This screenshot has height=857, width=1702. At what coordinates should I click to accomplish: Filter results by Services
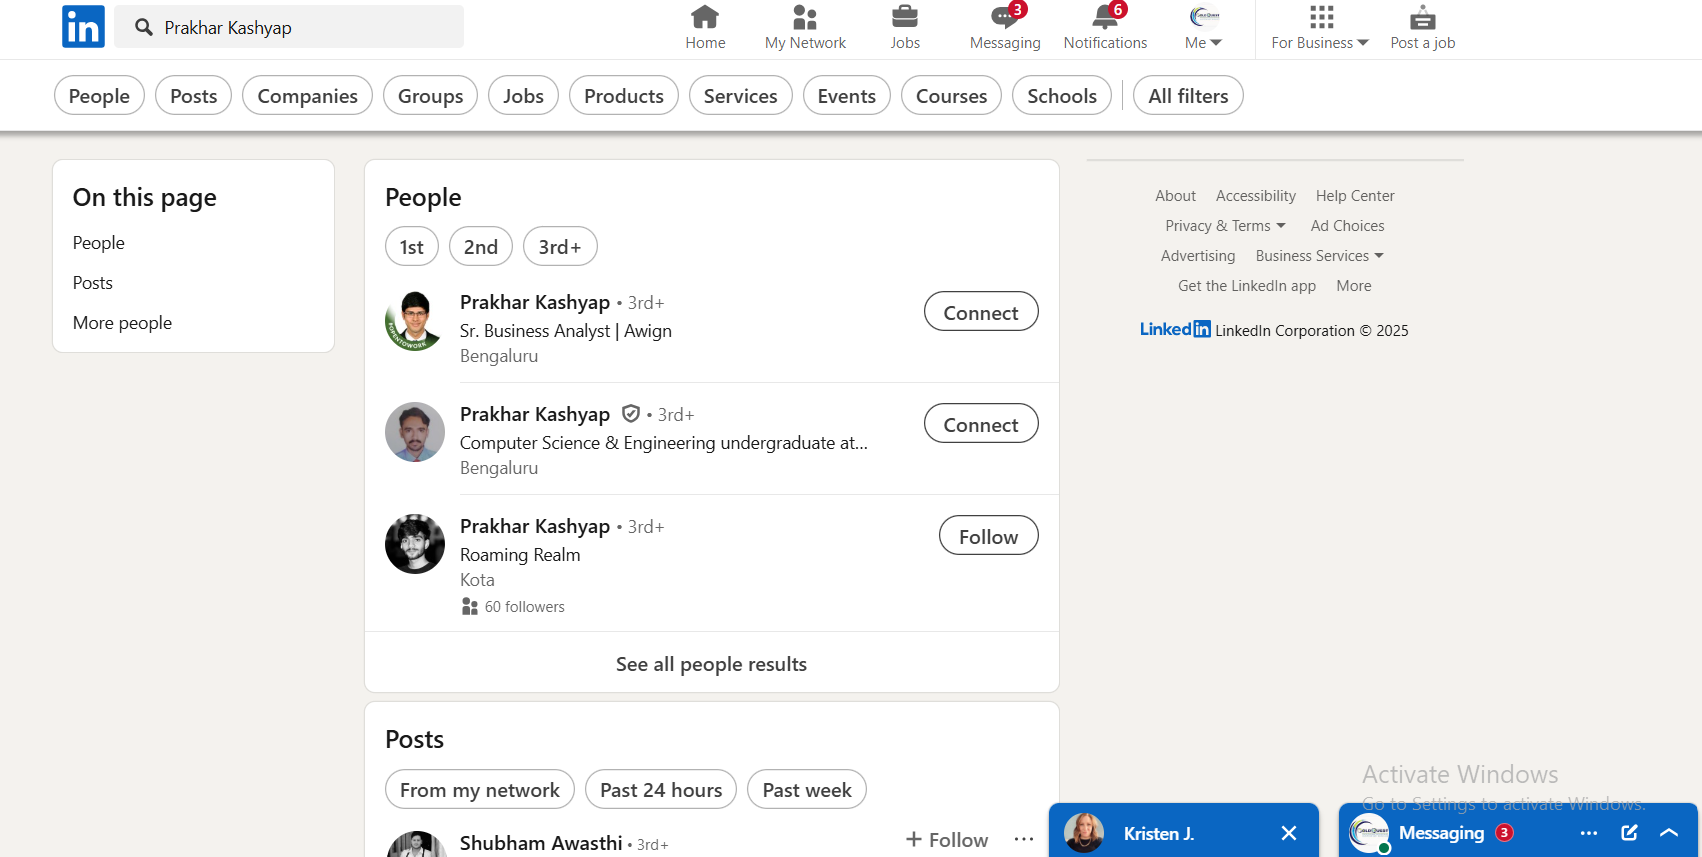741,96
